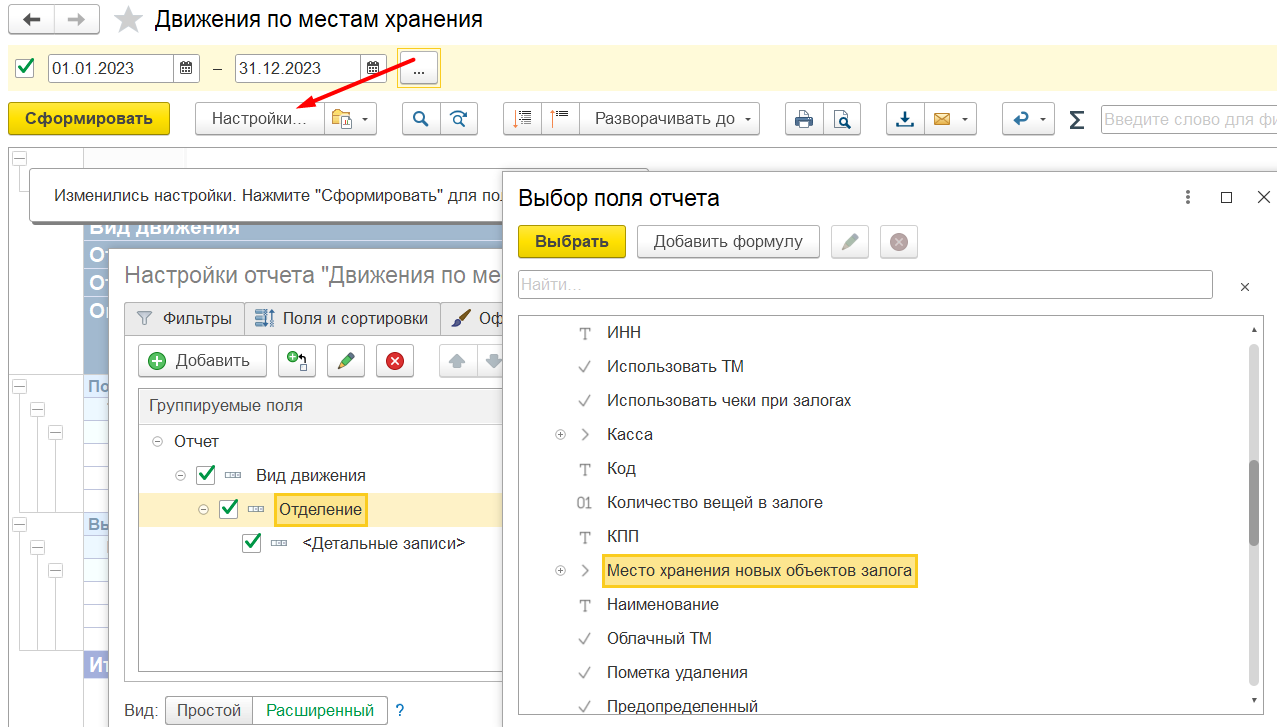Viewport: 1277px width, 727px height.
Task: Uncheck the Детальные записи checkbox
Action: point(252,543)
